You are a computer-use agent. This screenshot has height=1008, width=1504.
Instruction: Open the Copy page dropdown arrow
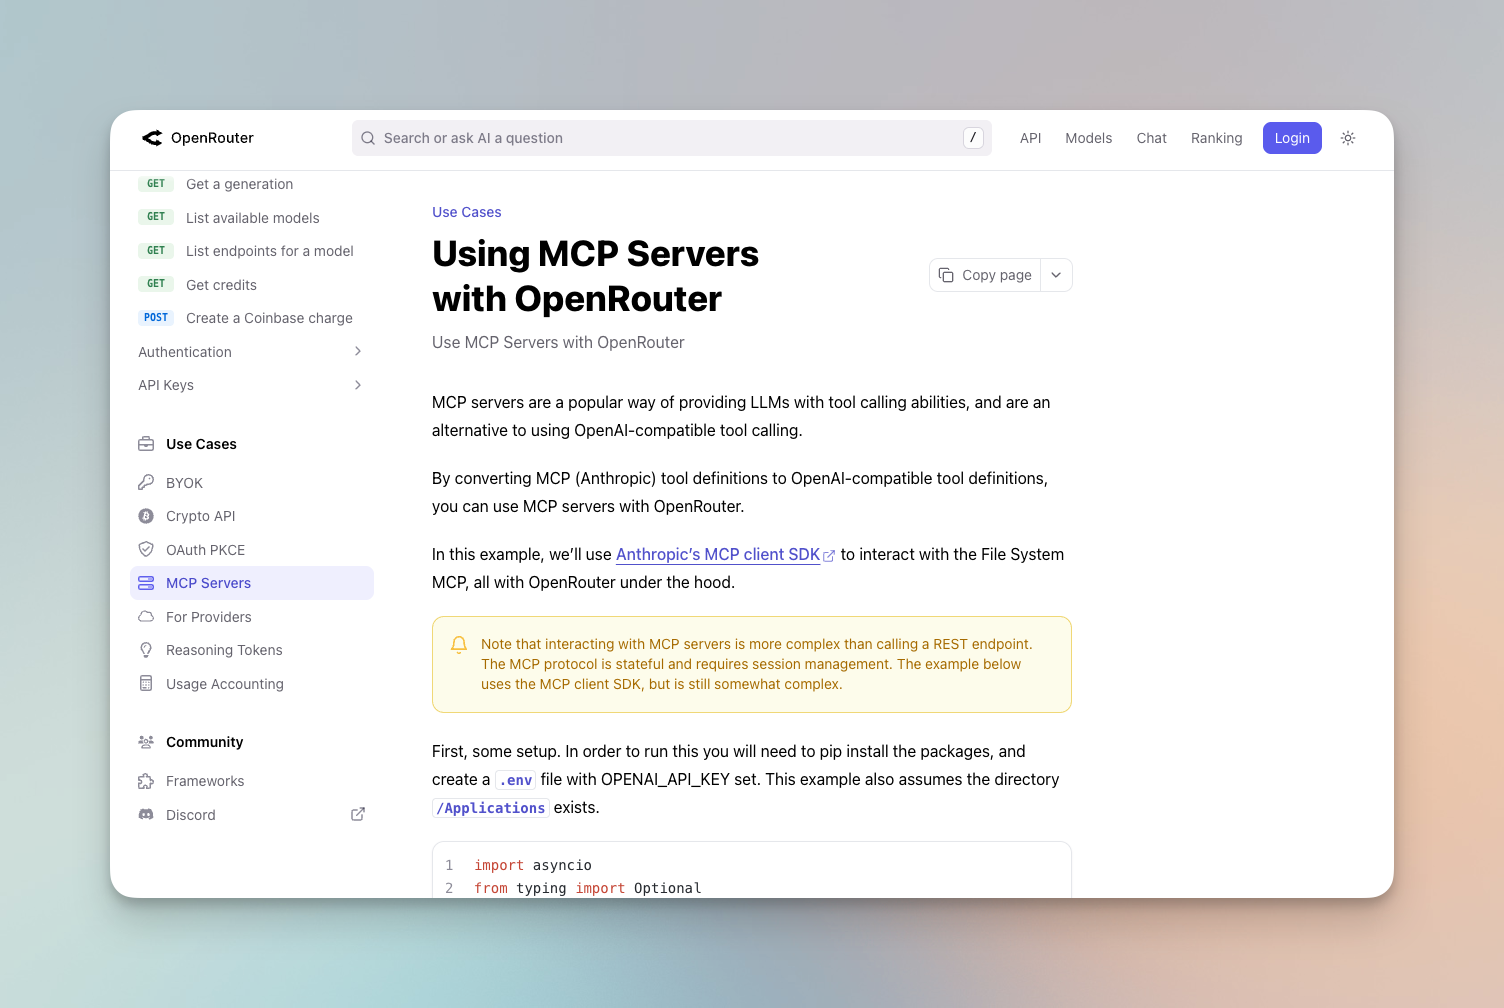tap(1056, 275)
